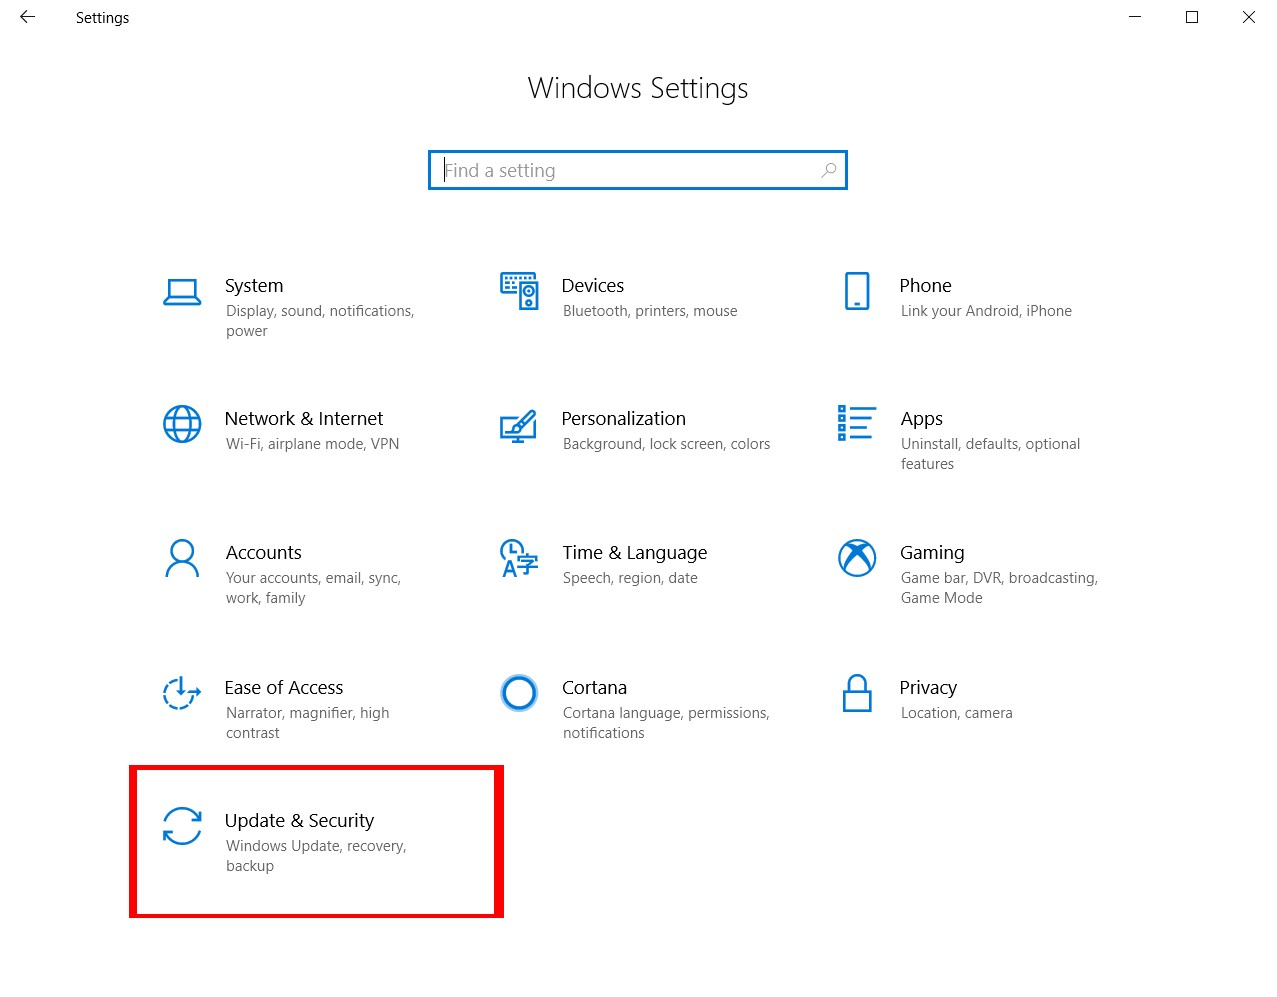Select the Time & Language icon

click(519, 558)
